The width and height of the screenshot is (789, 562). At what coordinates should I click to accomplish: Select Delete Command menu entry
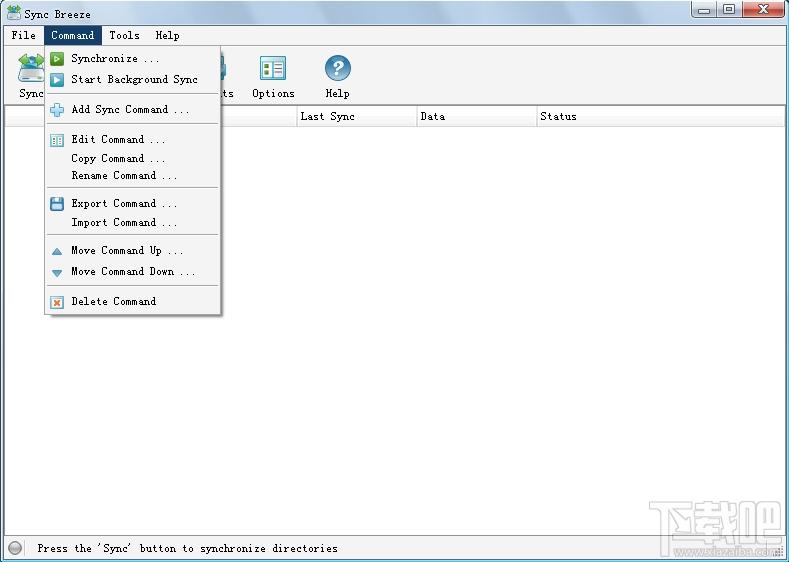[133, 302]
